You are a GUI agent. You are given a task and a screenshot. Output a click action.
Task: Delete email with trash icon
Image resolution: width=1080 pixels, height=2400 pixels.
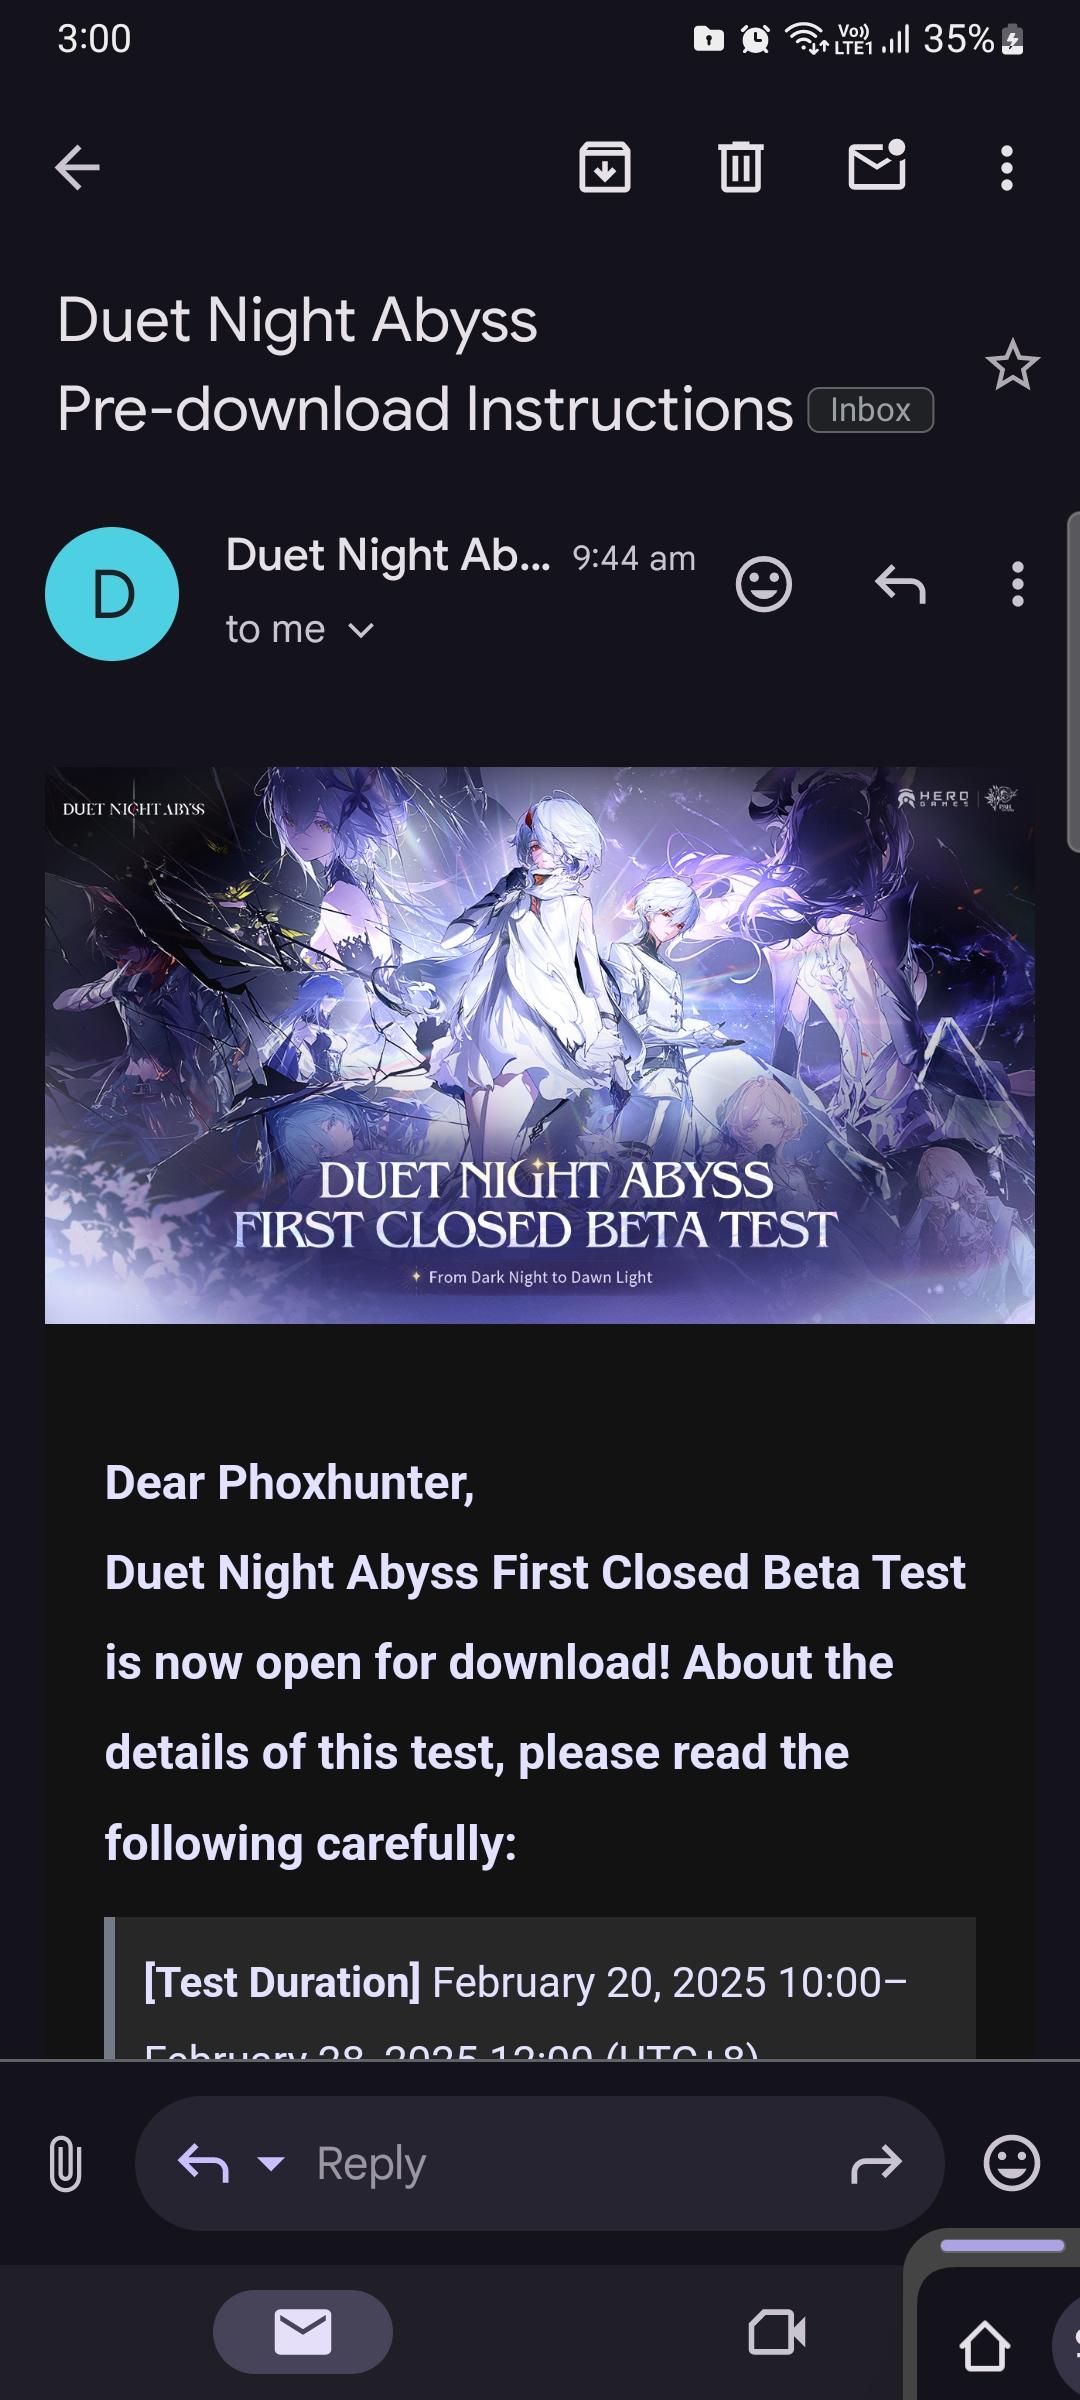740,167
